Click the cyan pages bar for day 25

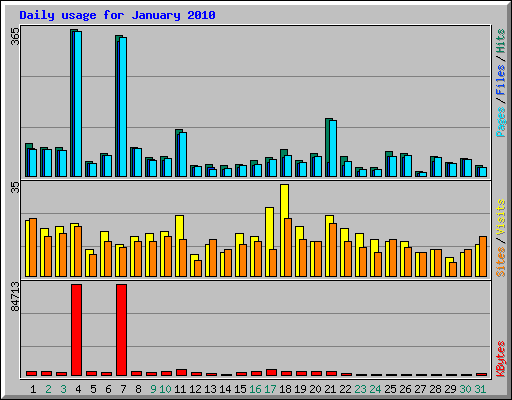393,167
